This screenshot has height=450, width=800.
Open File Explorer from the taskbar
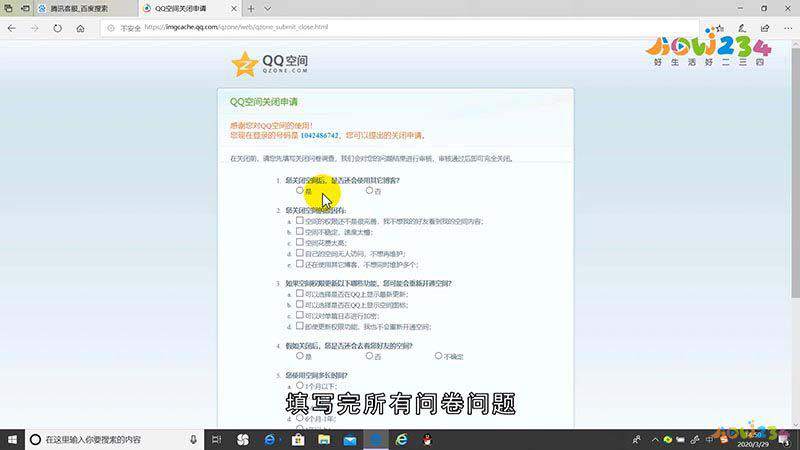(x=324, y=439)
